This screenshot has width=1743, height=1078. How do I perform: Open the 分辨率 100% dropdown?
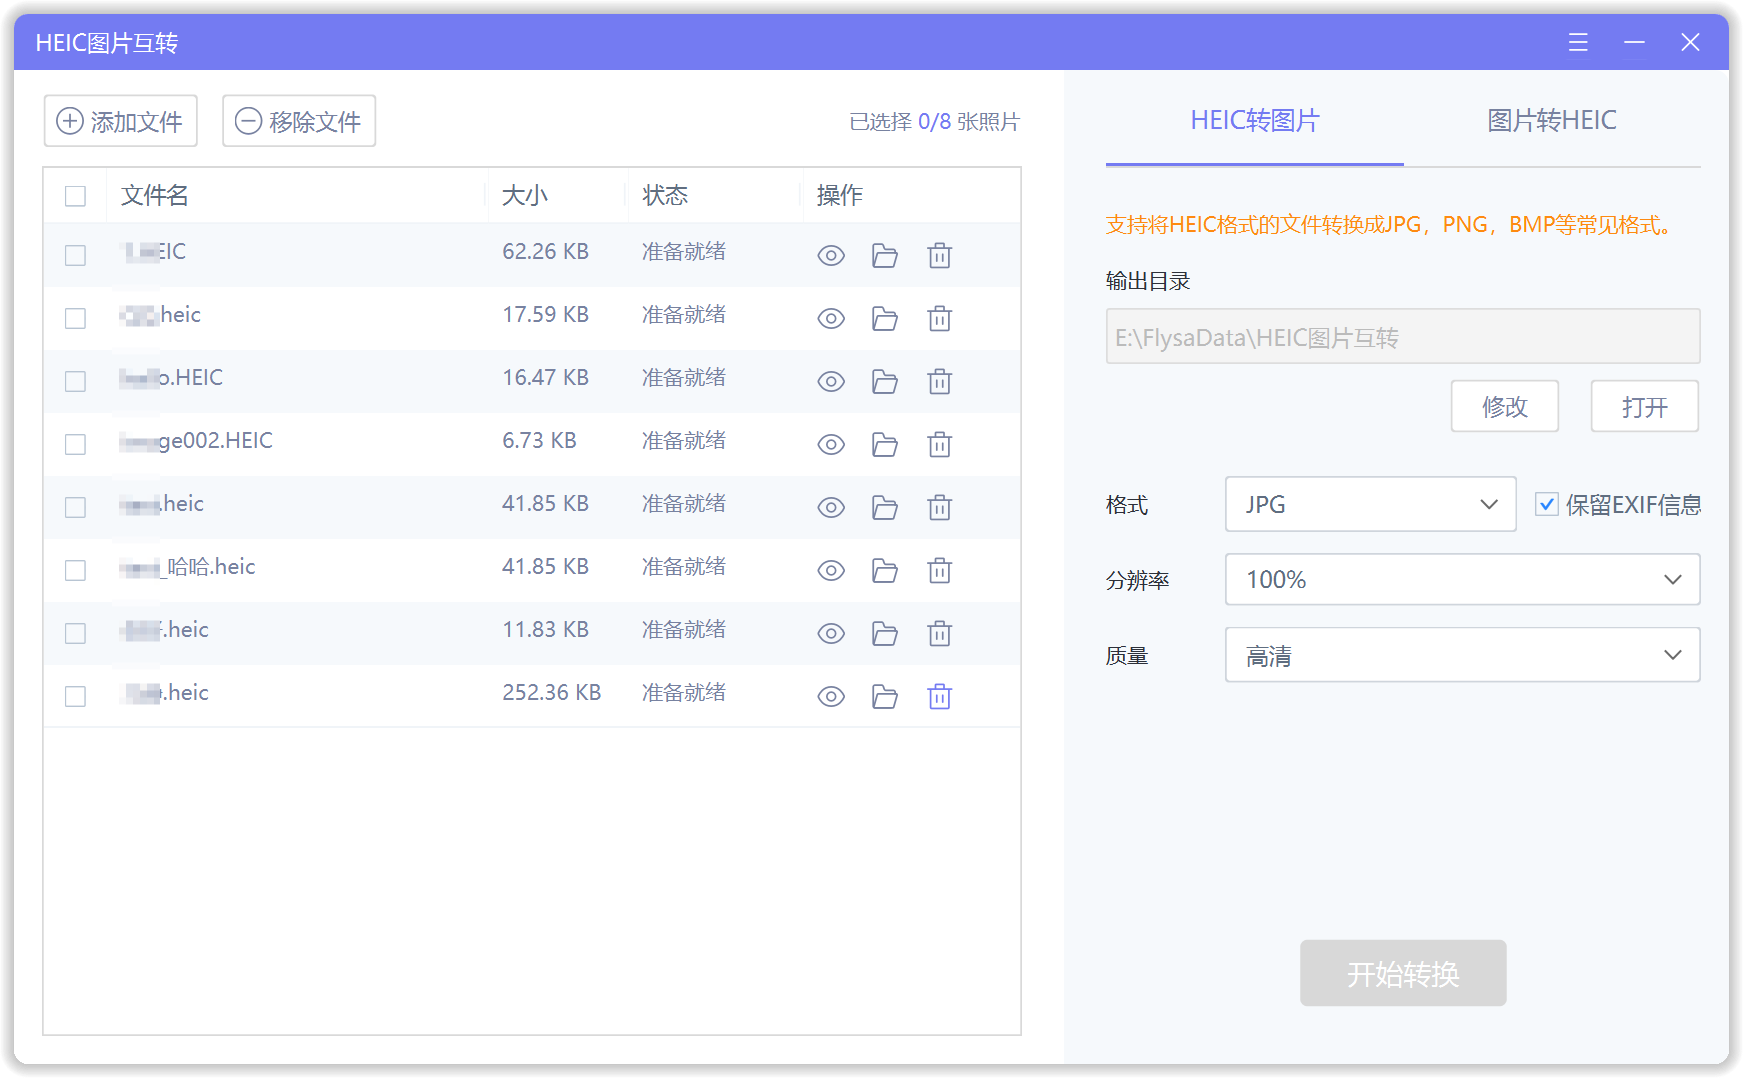1462,579
